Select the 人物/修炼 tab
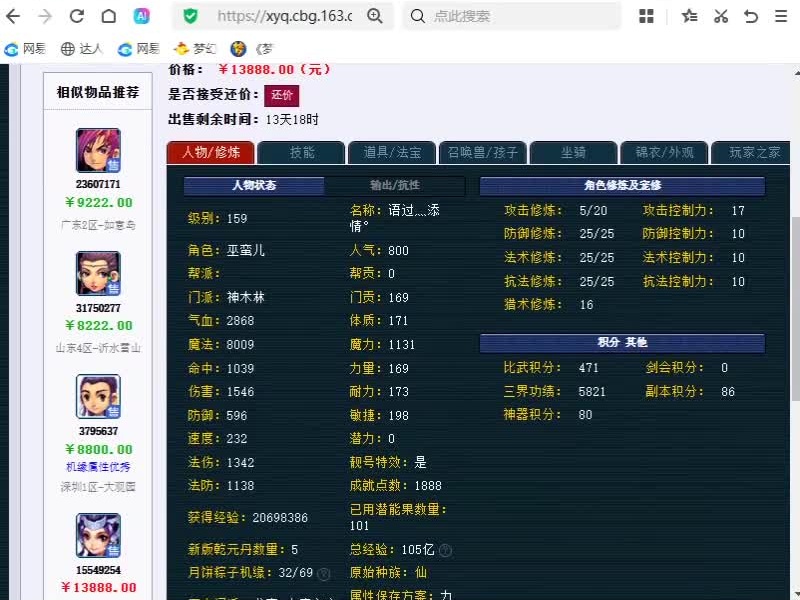Image resolution: width=800 pixels, height=600 pixels. (x=211, y=153)
